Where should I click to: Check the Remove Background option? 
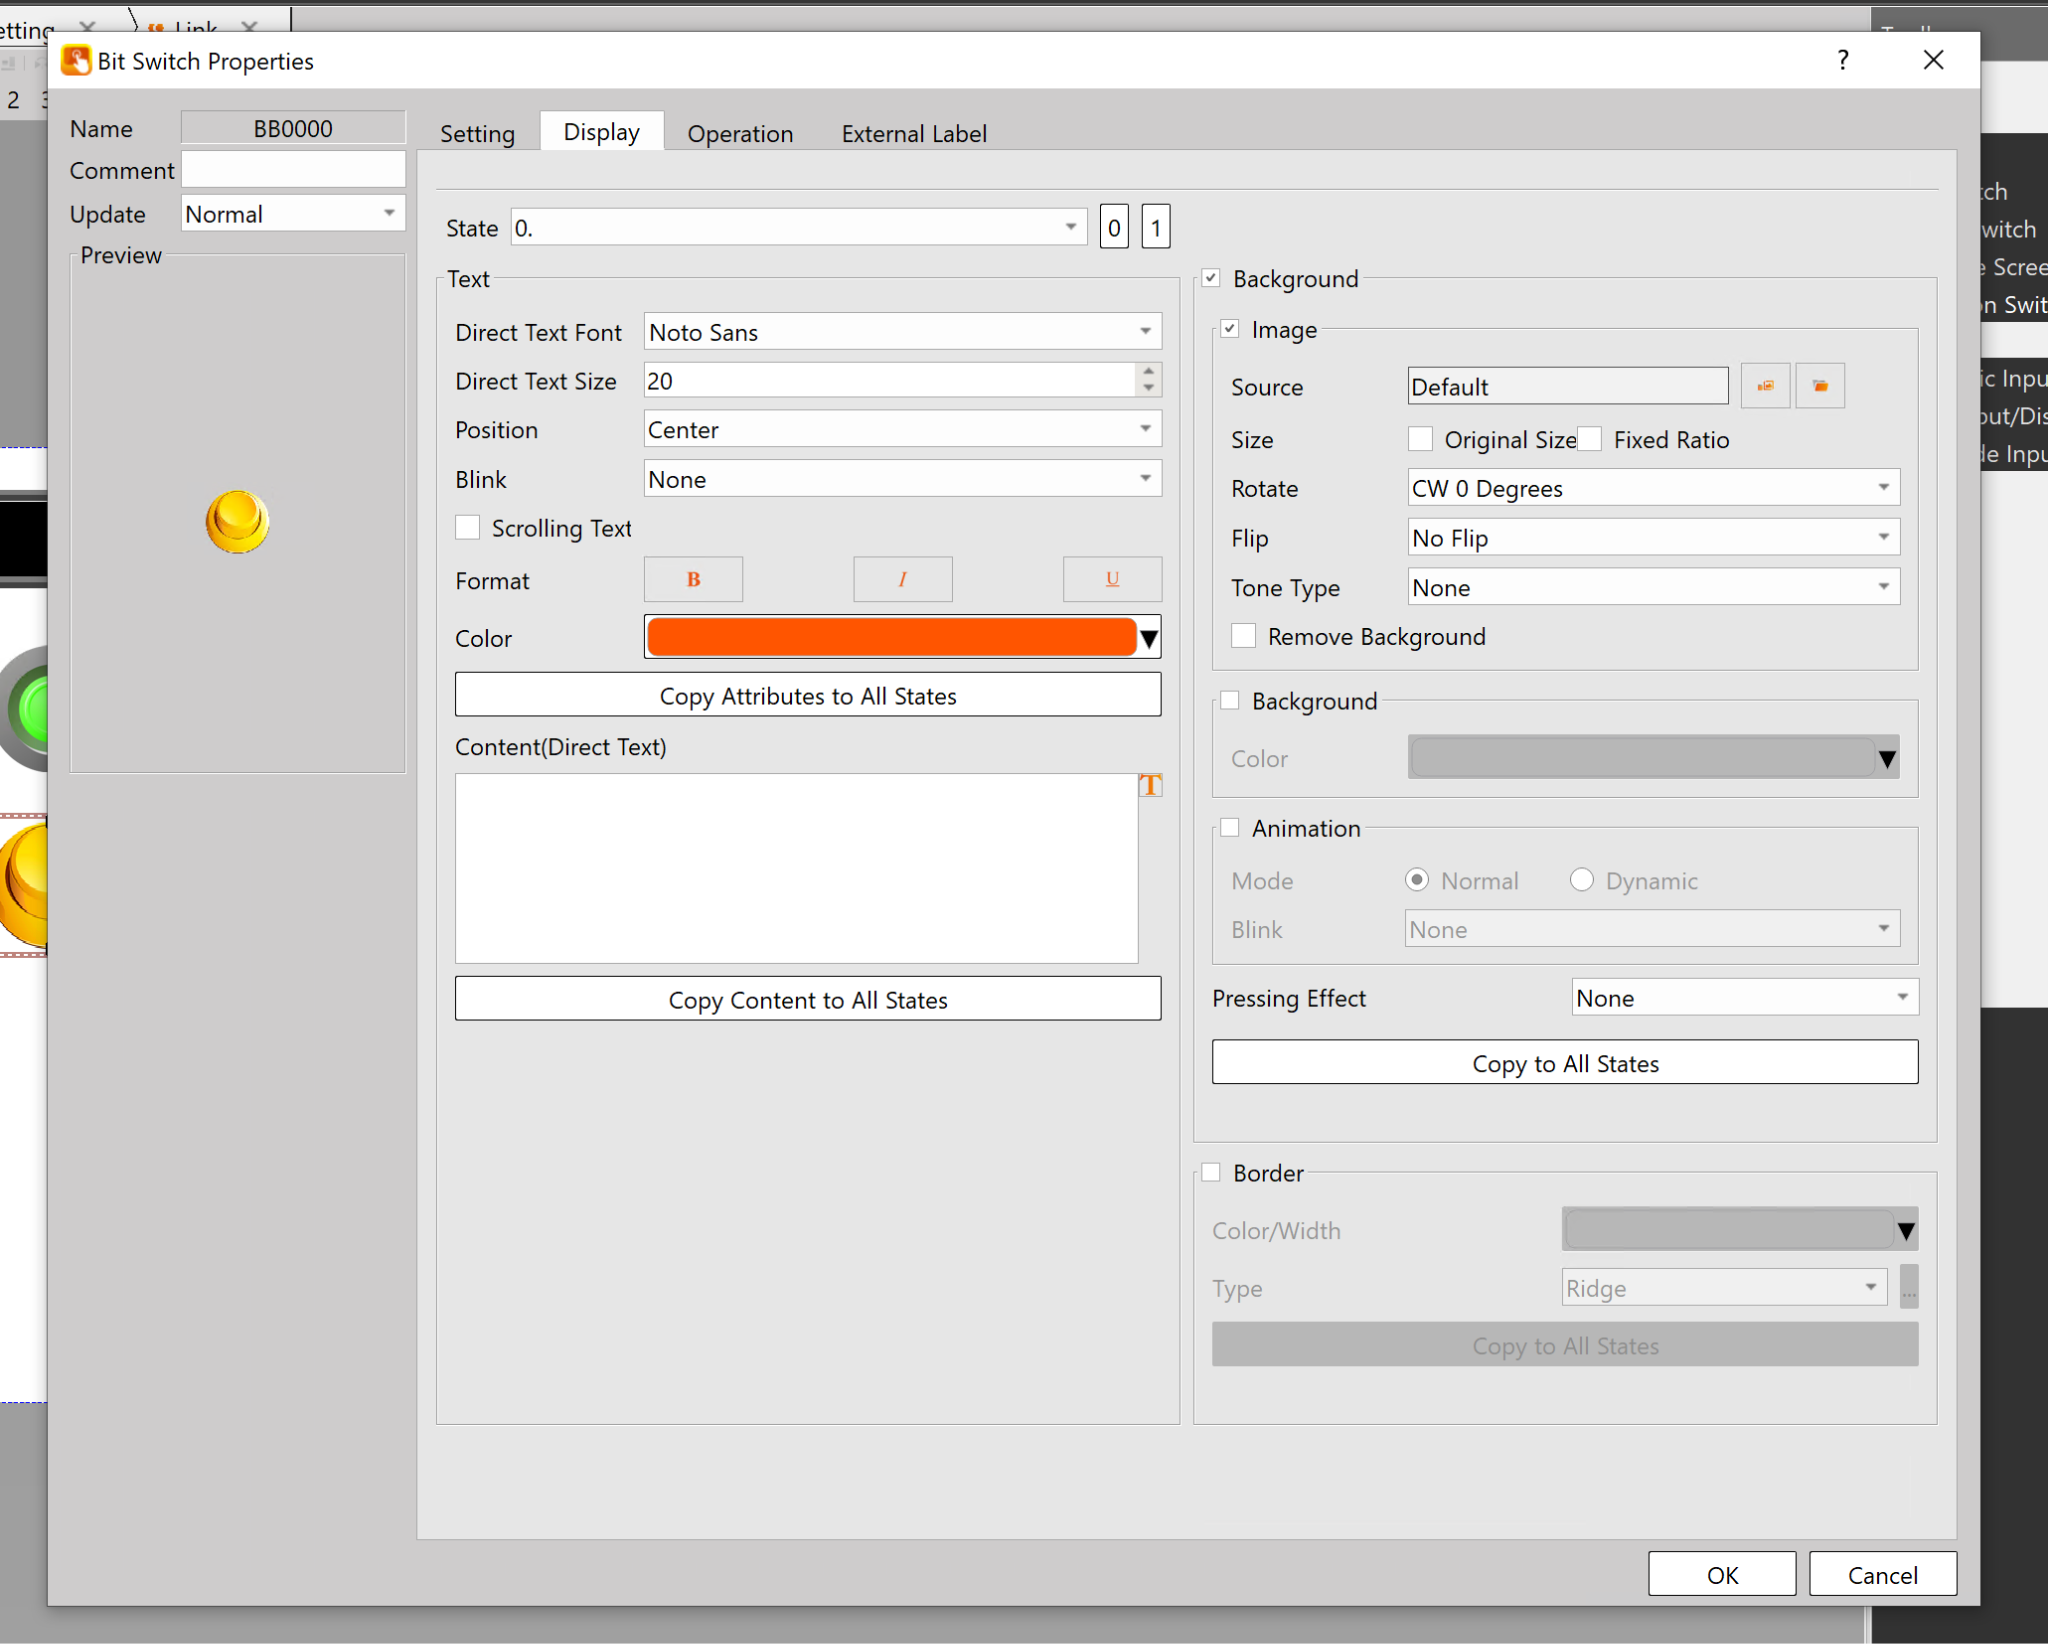pos(1244,636)
